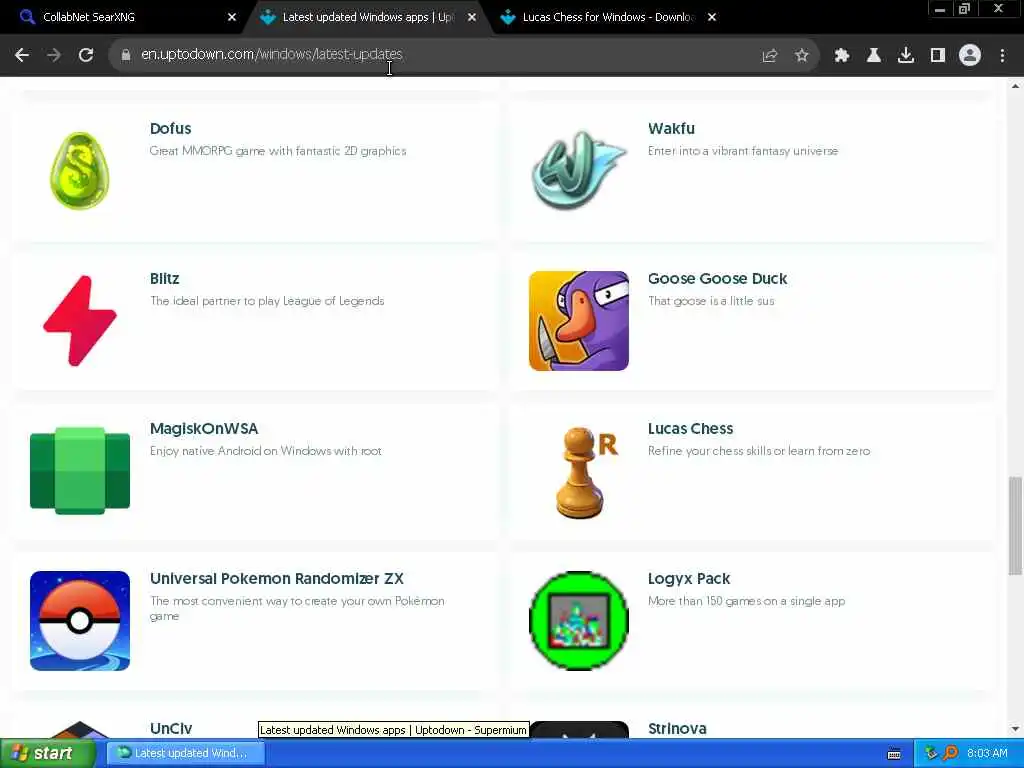Open the Strinova title link
This screenshot has width=1024, height=768.
pyautogui.click(x=677, y=729)
